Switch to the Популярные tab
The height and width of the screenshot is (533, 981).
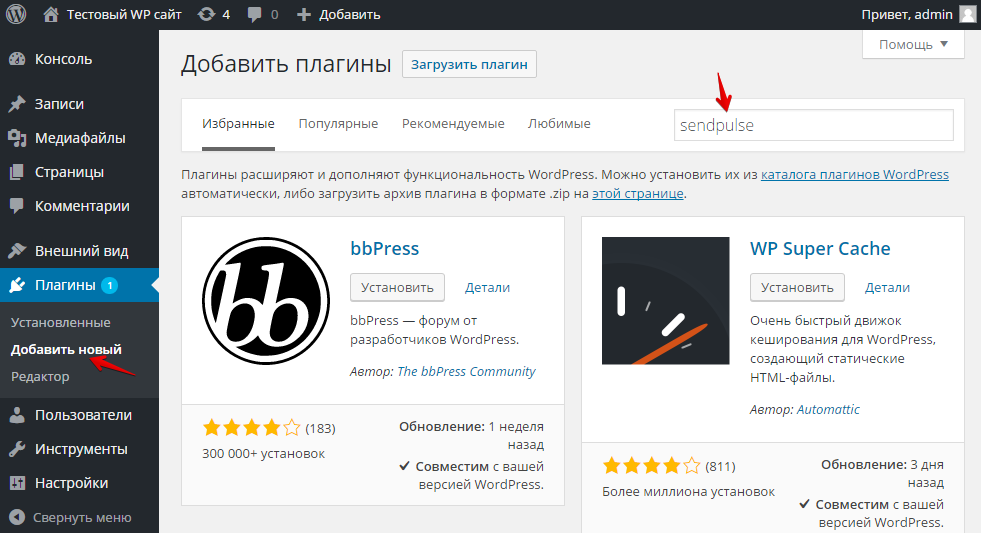point(338,124)
